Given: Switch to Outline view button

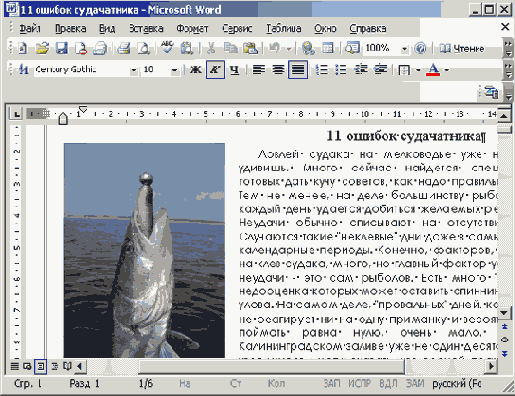Looking at the screenshot, I should point(54,367).
